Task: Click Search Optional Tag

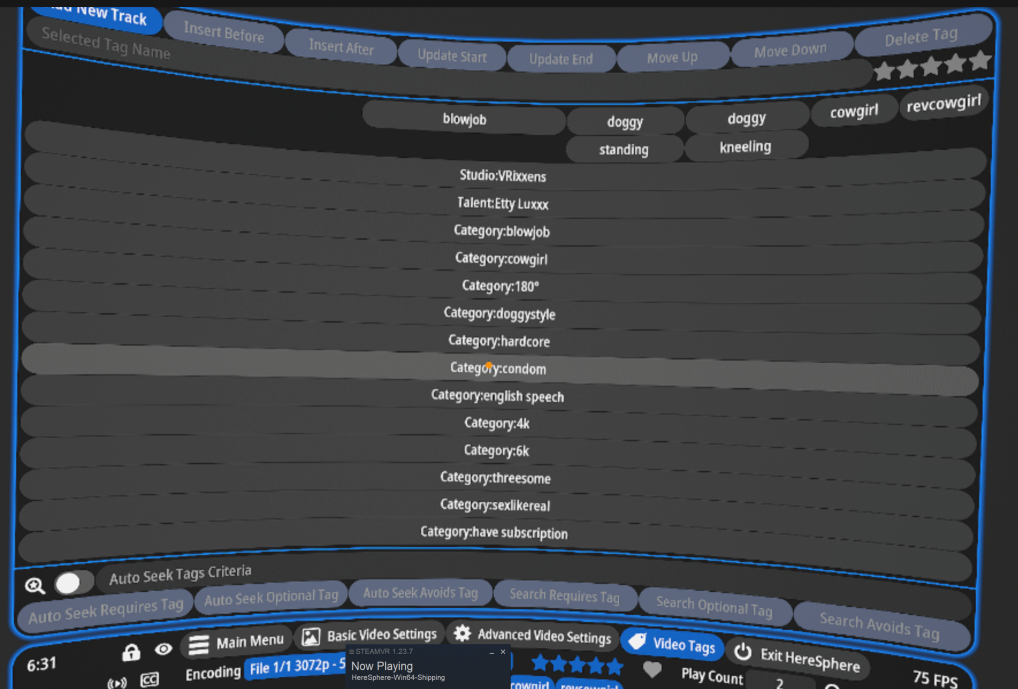Action: pyautogui.click(x=714, y=606)
